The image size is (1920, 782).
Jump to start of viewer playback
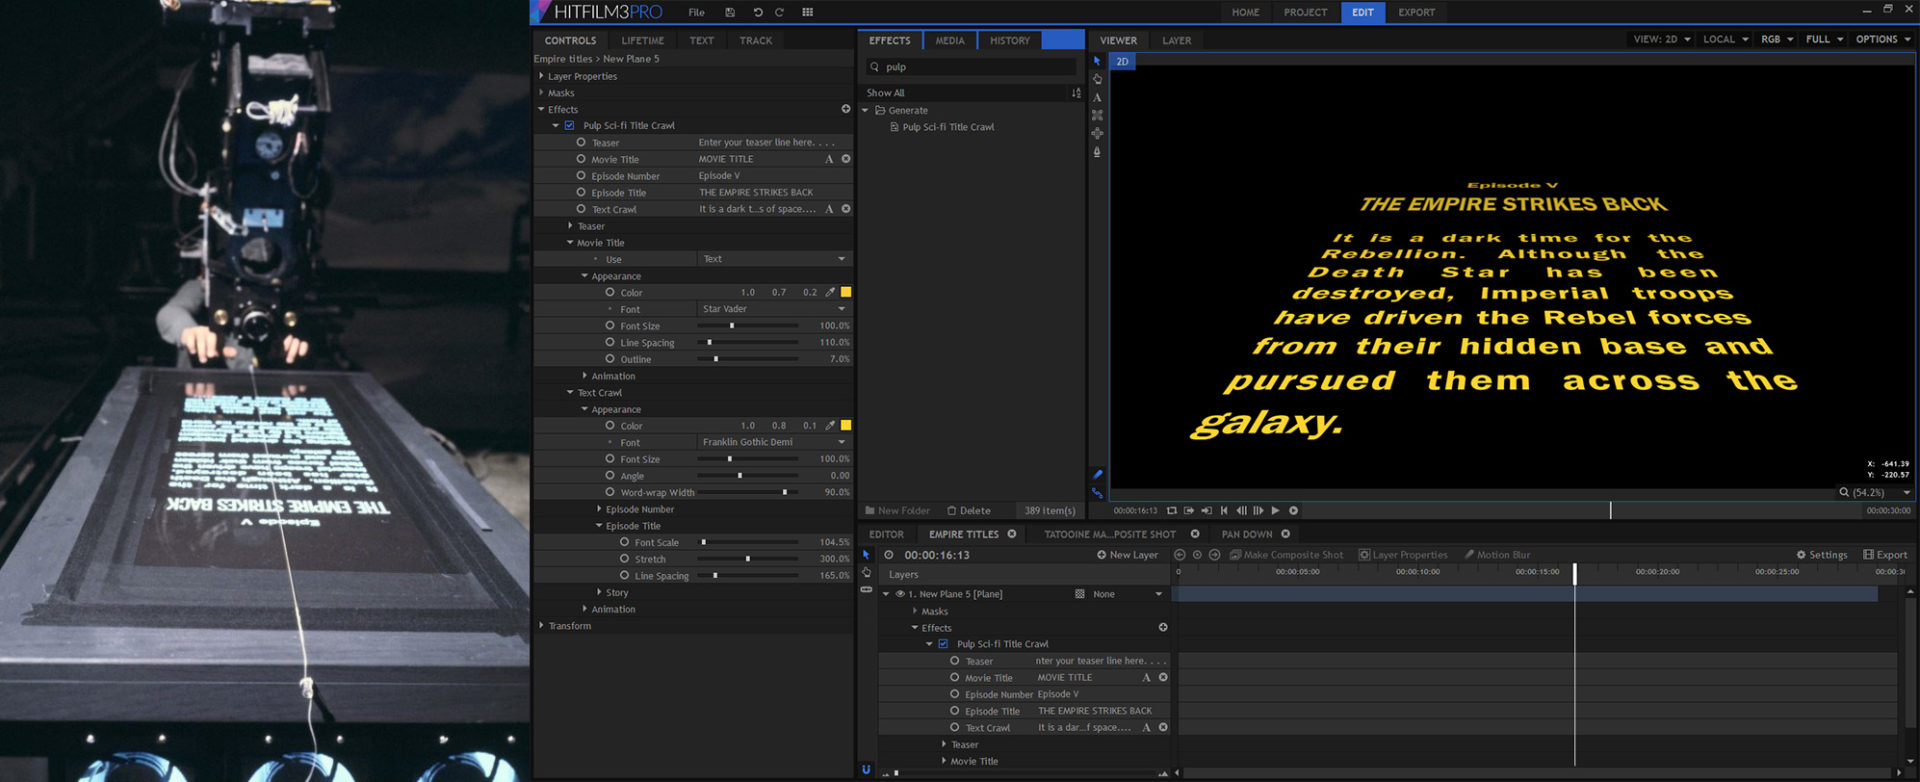(x=1224, y=510)
